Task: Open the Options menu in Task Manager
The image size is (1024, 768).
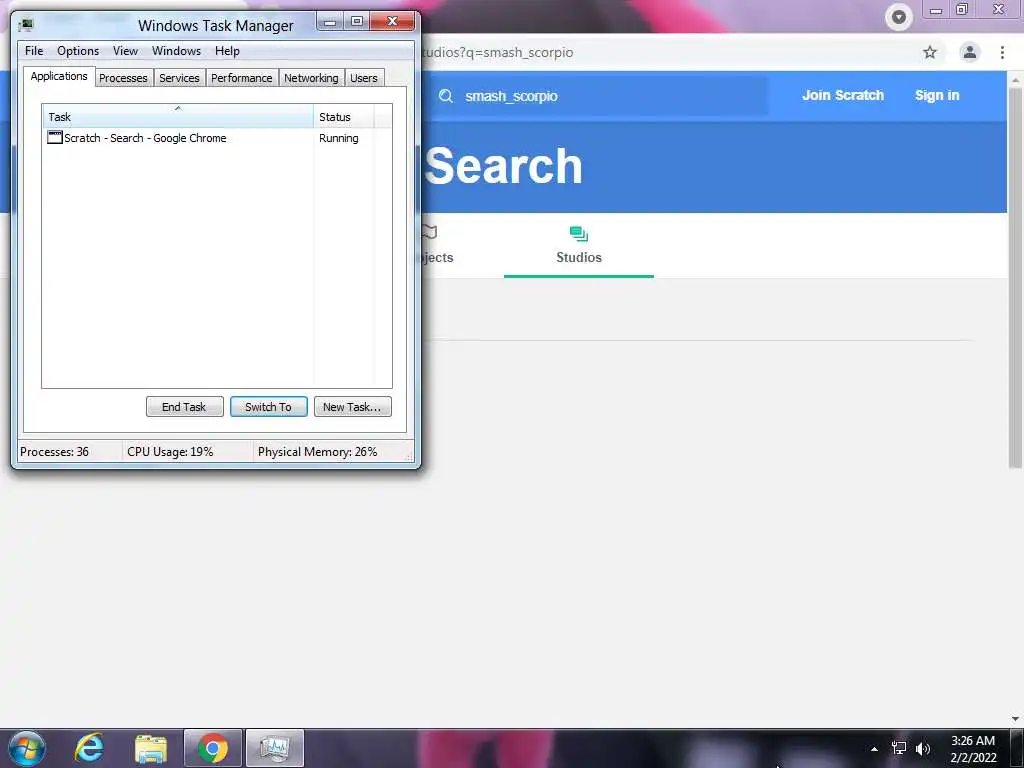Action: point(78,51)
